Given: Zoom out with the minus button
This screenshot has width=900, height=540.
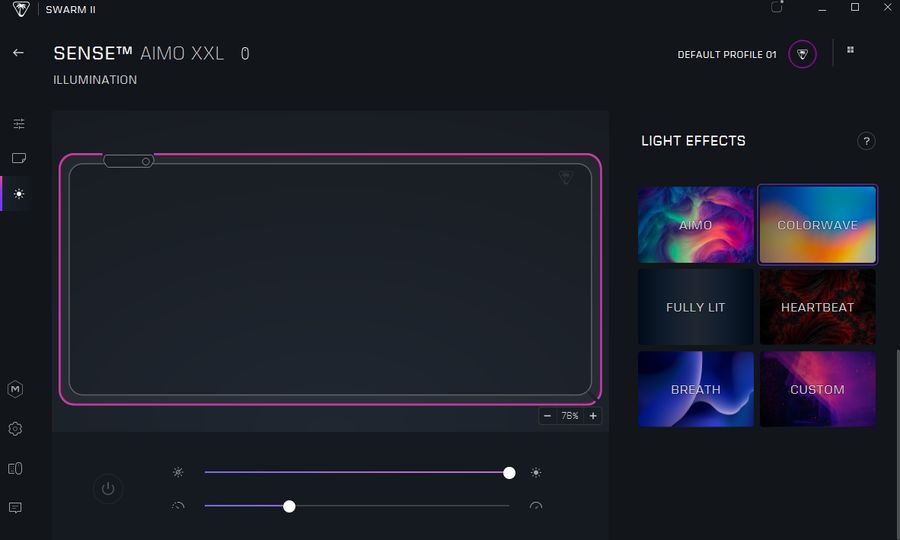Looking at the screenshot, I should tap(547, 415).
